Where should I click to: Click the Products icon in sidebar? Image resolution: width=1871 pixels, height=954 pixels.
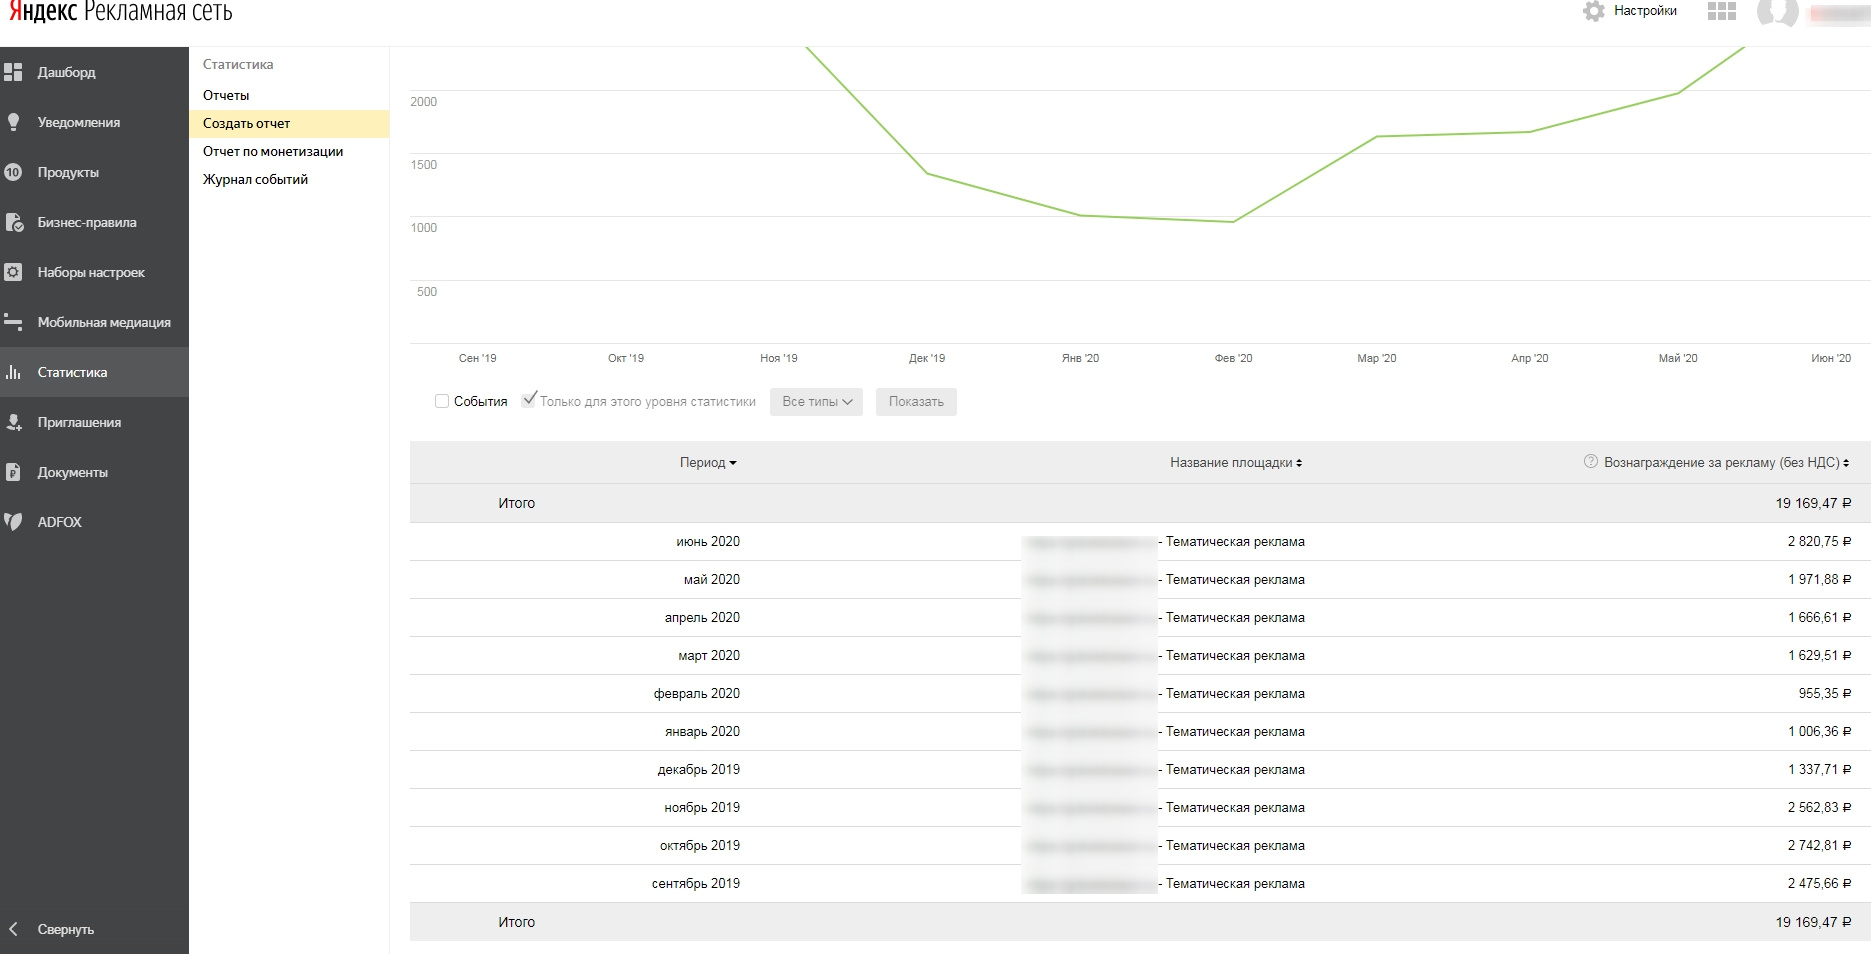[13, 172]
